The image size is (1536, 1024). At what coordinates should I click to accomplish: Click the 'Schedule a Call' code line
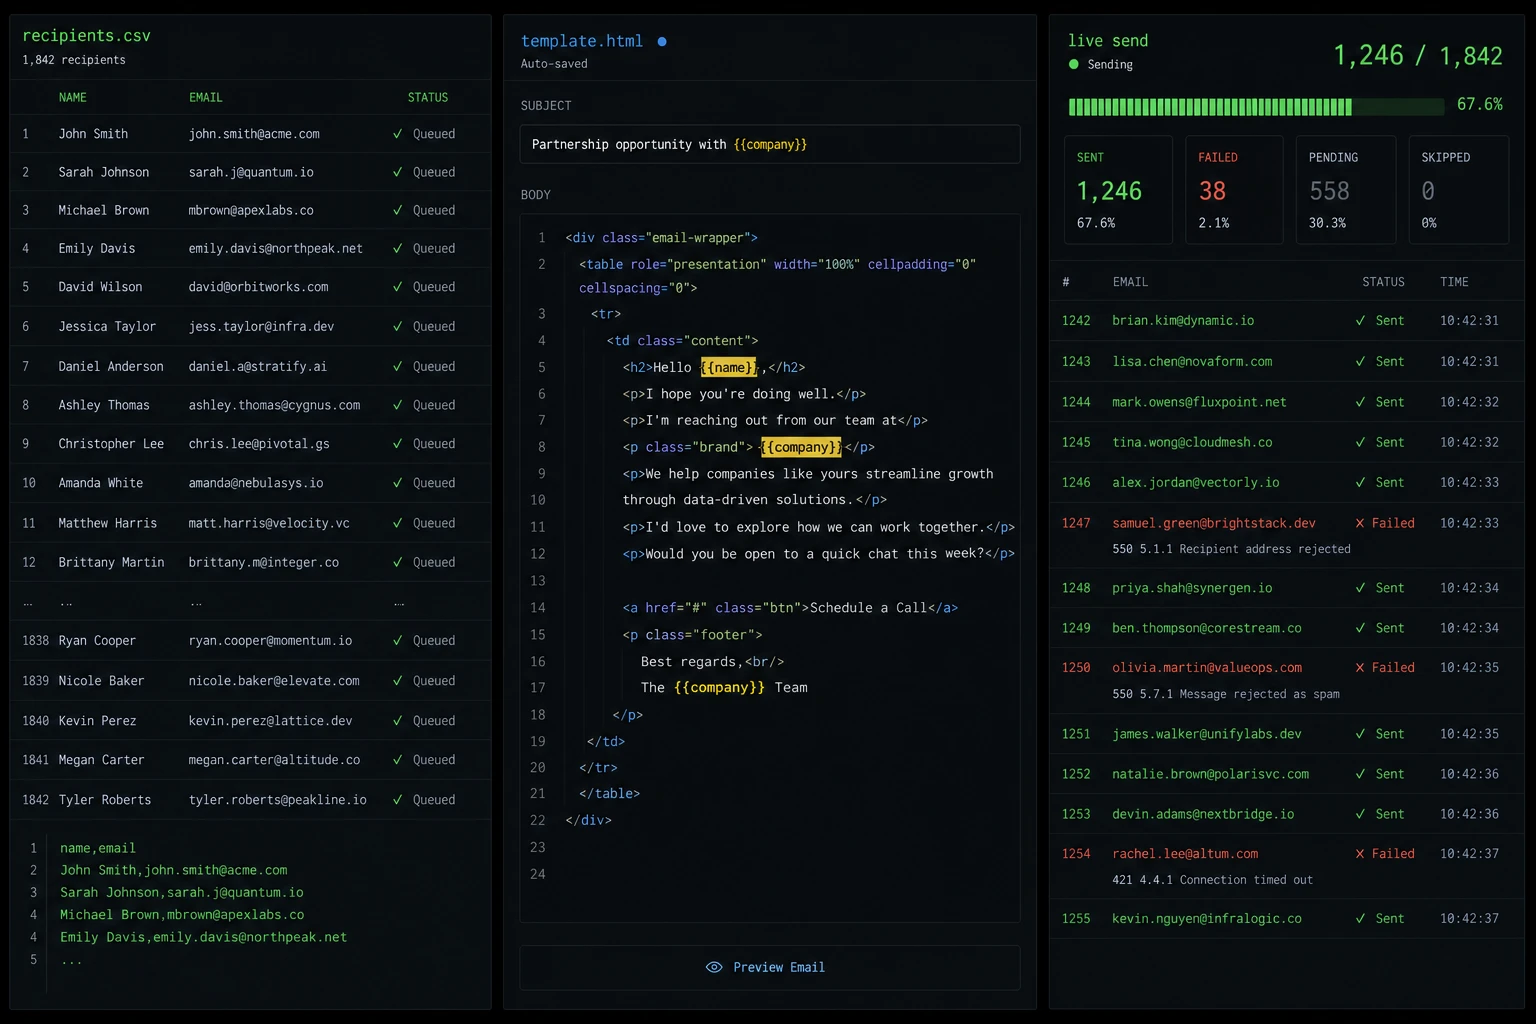pos(790,607)
